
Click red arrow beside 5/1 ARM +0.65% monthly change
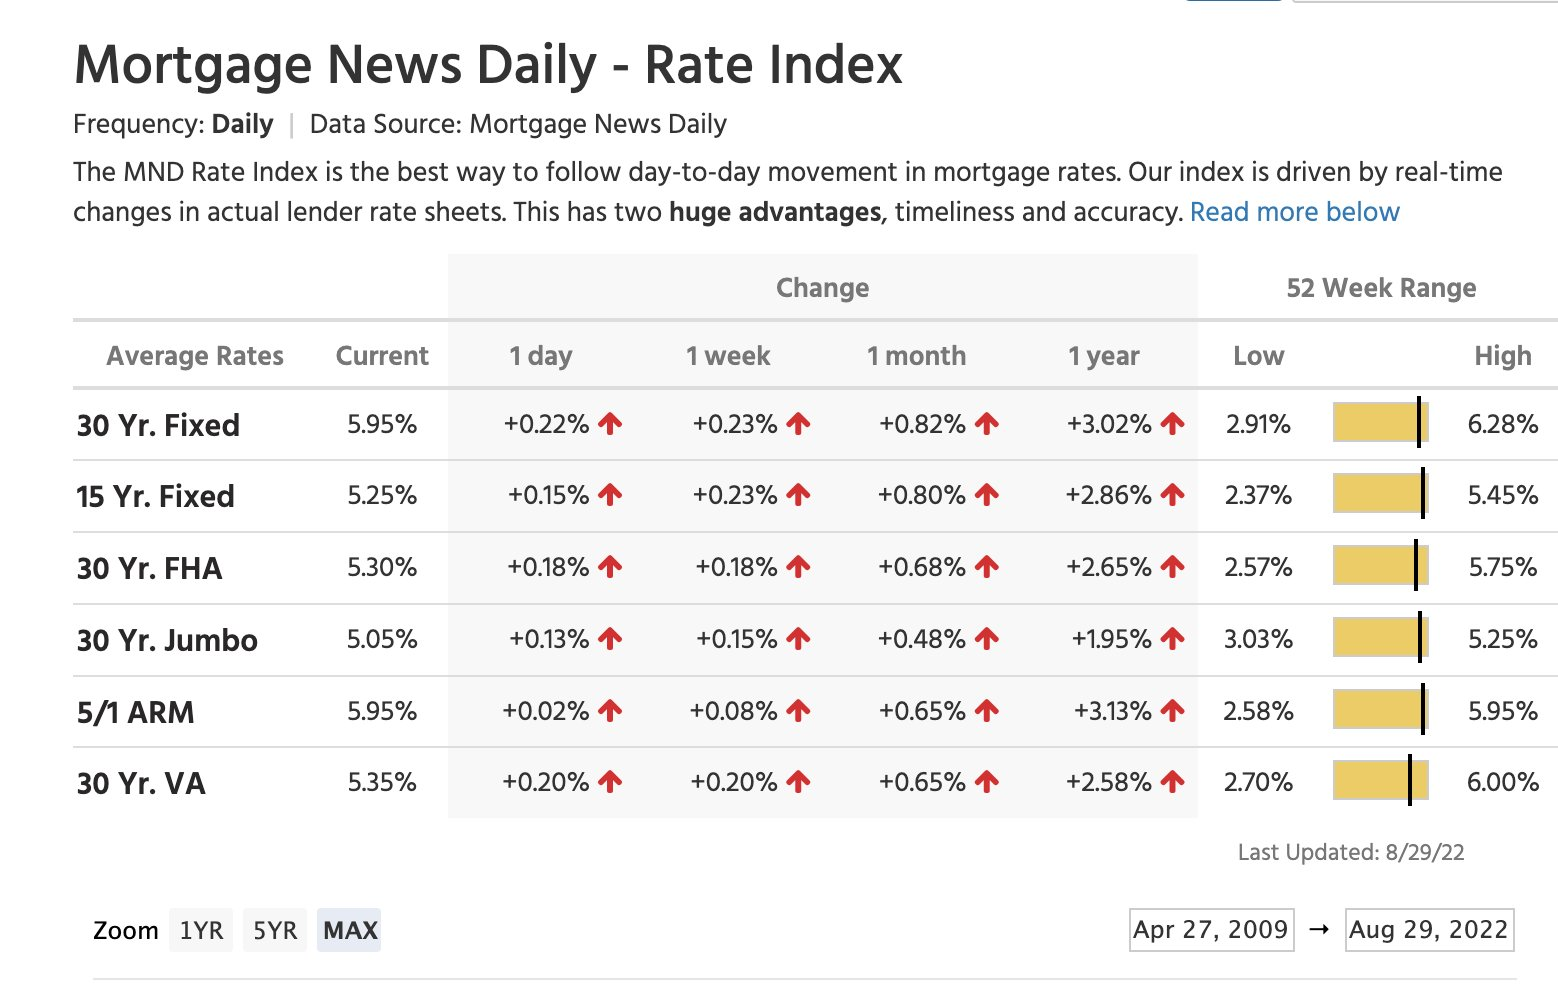(987, 711)
